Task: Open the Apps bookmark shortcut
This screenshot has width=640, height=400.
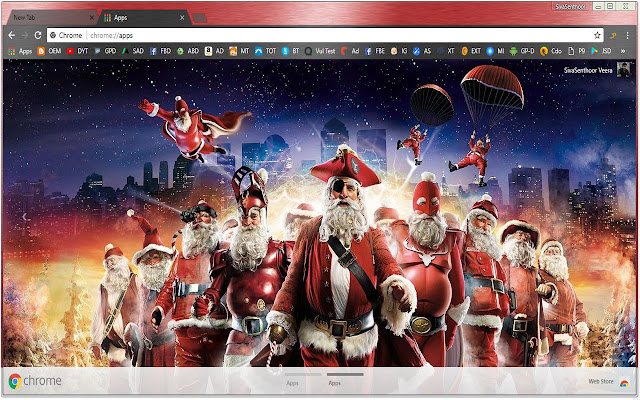Action: pos(20,51)
